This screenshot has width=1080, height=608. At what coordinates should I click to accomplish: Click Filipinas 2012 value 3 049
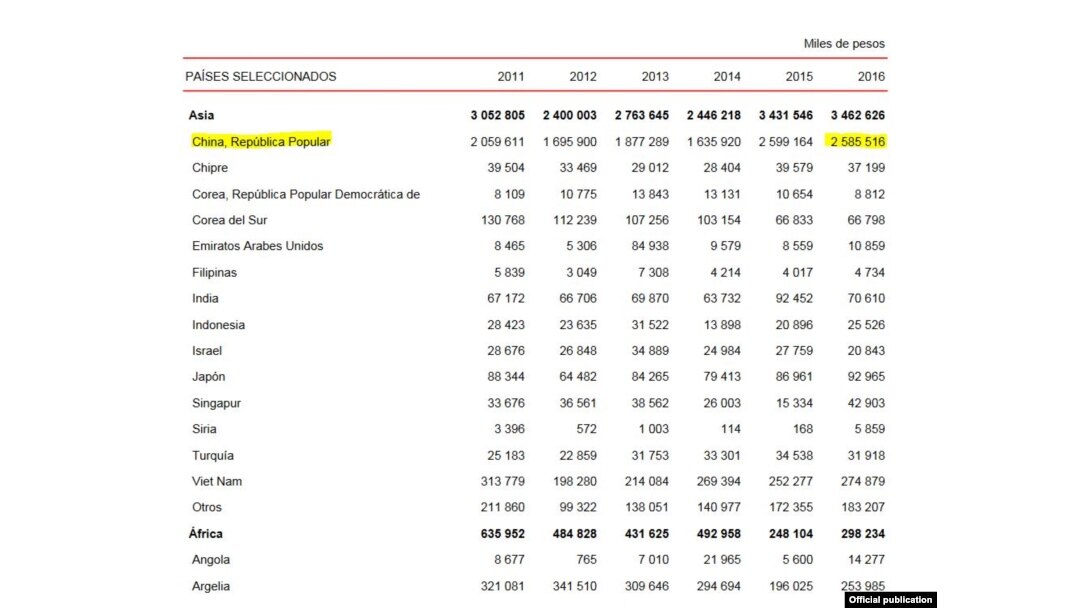(x=581, y=272)
